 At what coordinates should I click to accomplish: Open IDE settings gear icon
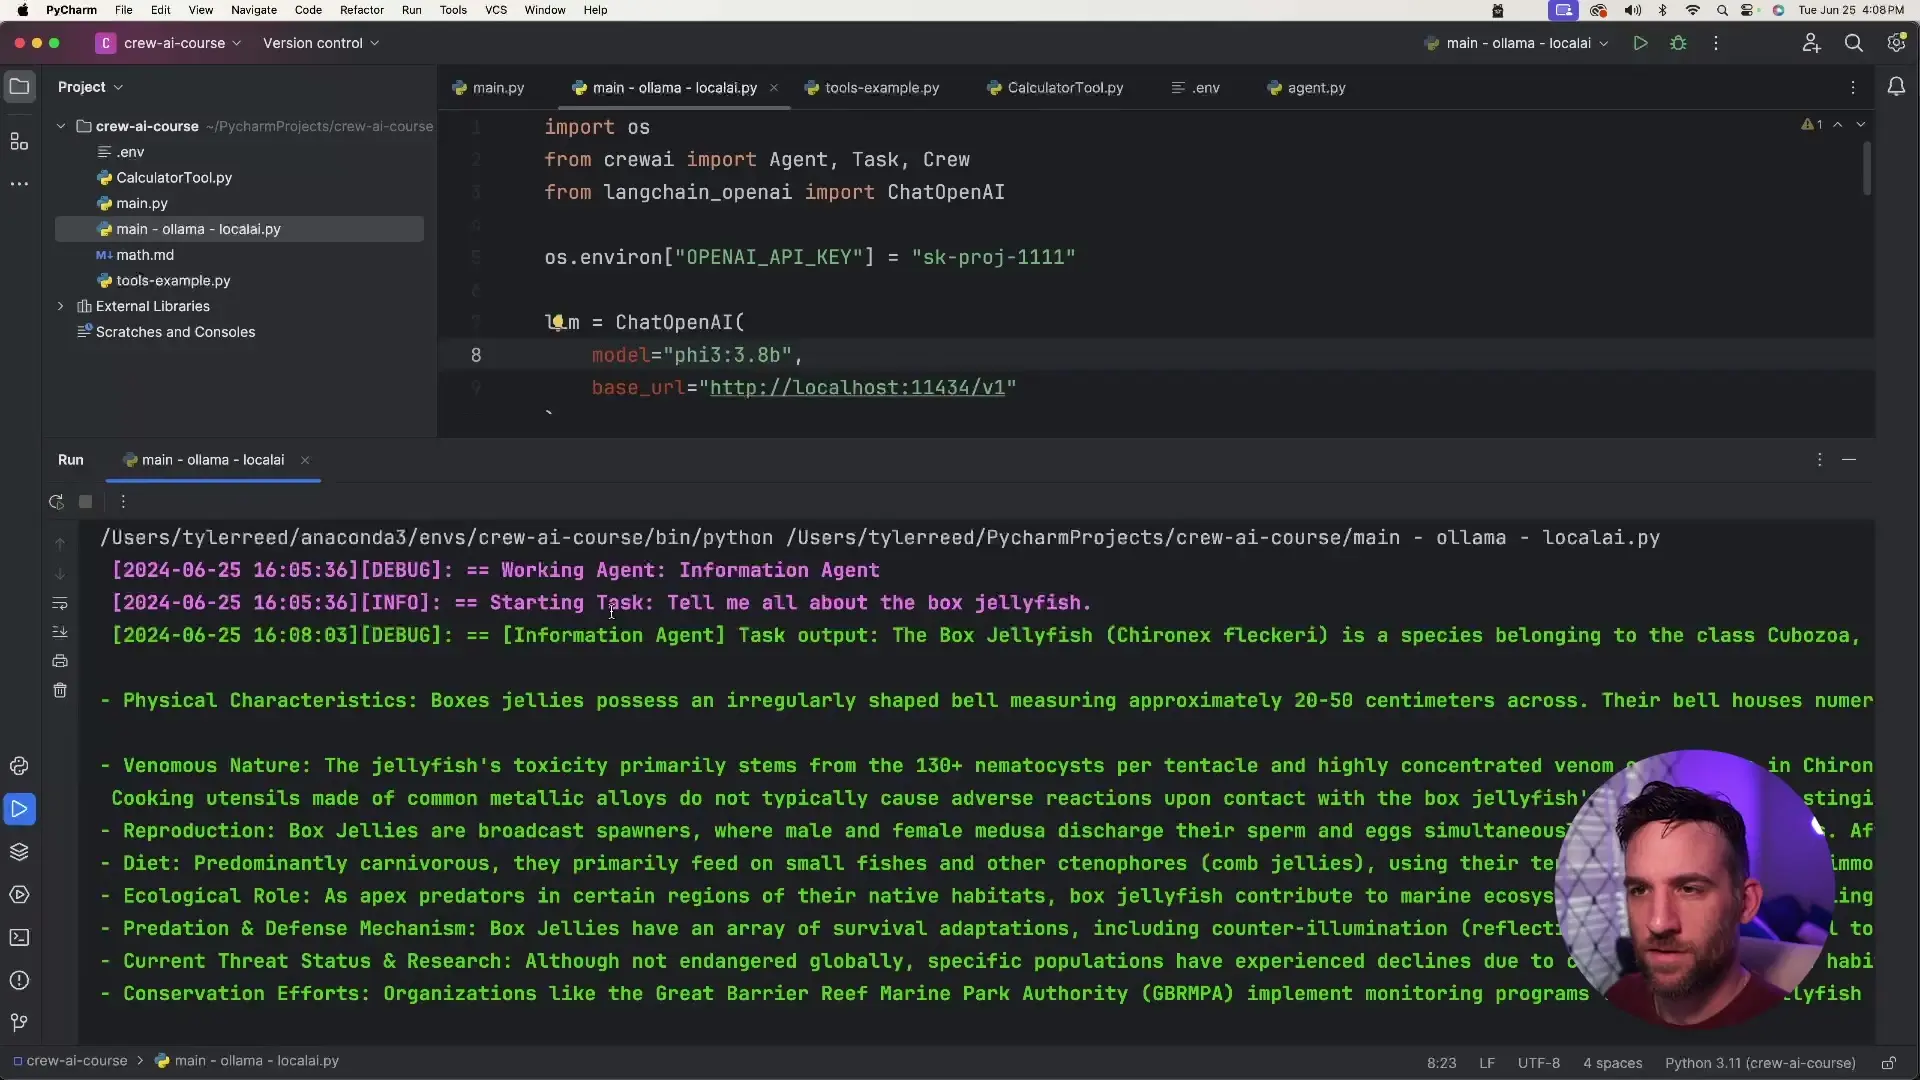[1895, 43]
